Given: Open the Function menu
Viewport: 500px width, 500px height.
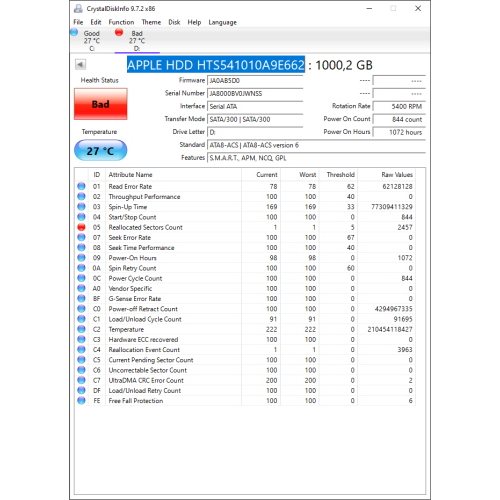Looking at the screenshot, I should click(x=121, y=22).
